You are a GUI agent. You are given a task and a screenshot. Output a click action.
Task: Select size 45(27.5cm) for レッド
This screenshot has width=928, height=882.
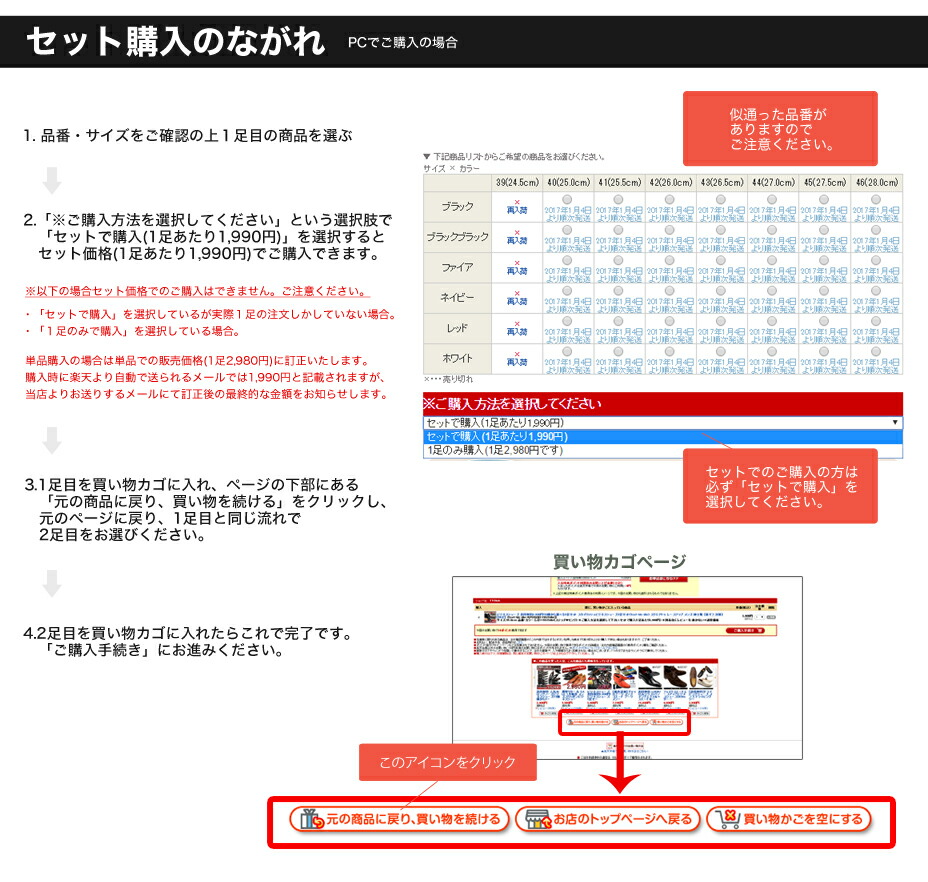click(824, 319)
